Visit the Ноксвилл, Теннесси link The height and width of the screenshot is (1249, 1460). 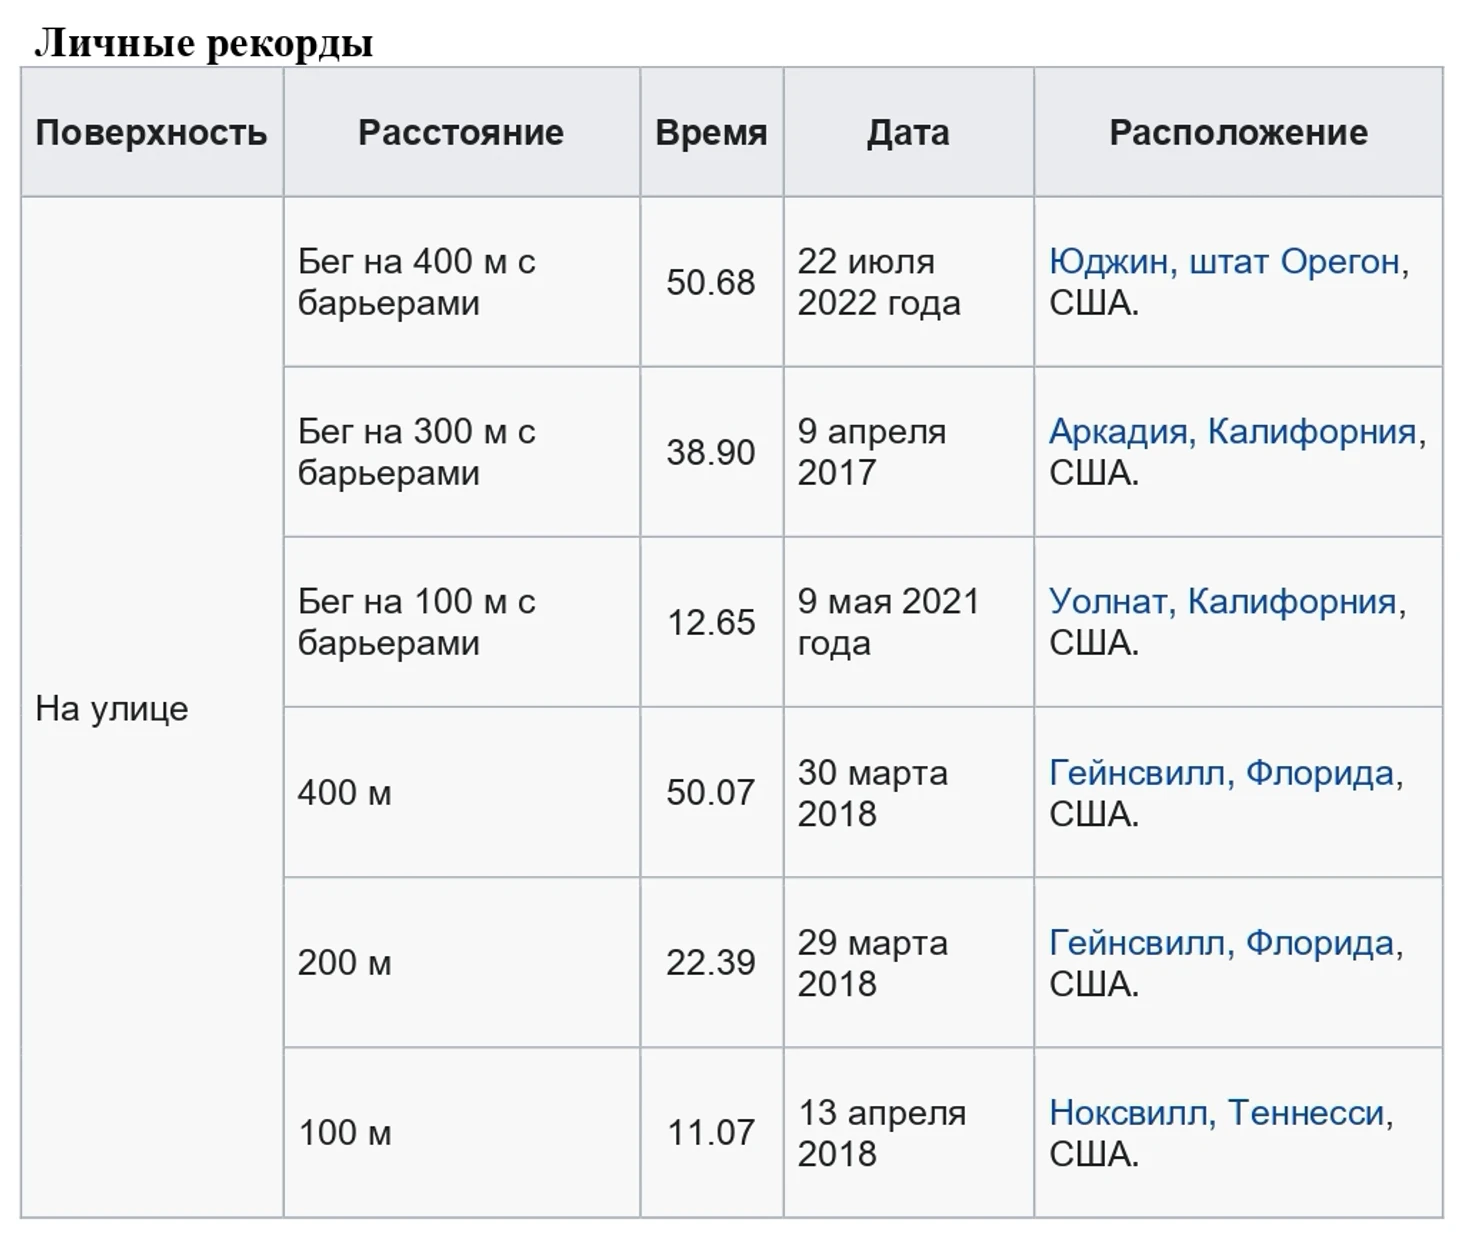coord(1216,1113)
